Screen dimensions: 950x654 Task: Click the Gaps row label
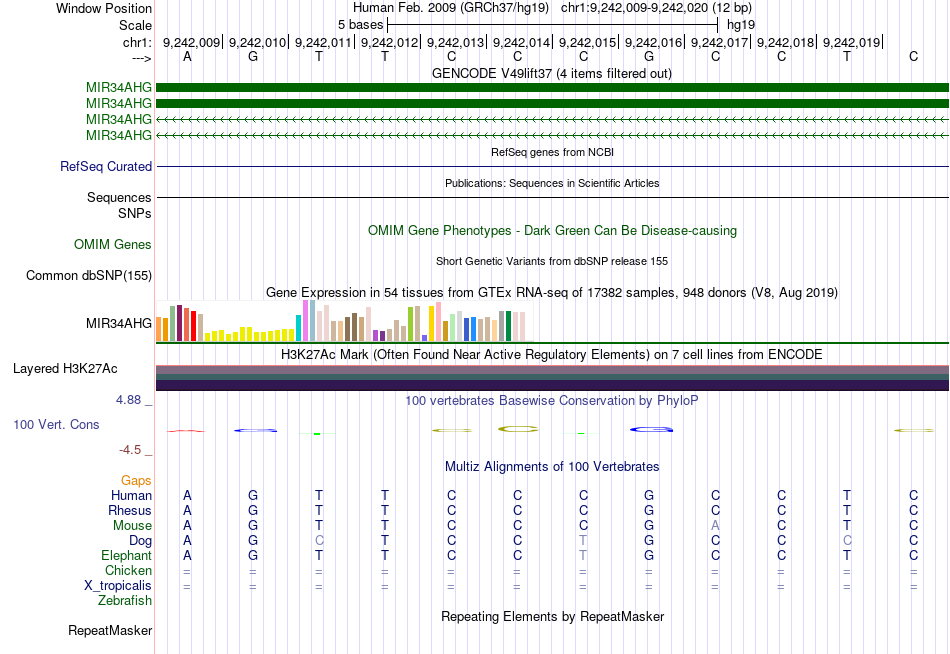pos(136,481)
